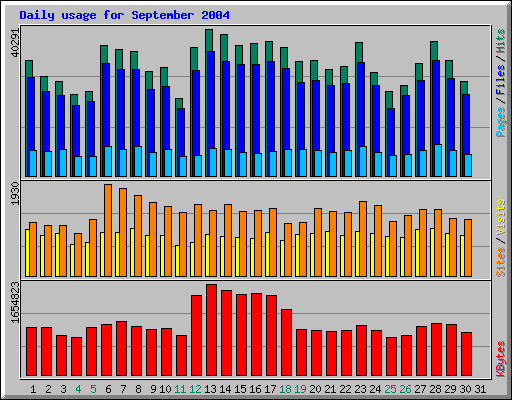Image resolution: width=512 pixels, height=400 pixels.
Task: Click day label 10 on the x-axis
Action: pyautogui.click(x=165, y=389)
